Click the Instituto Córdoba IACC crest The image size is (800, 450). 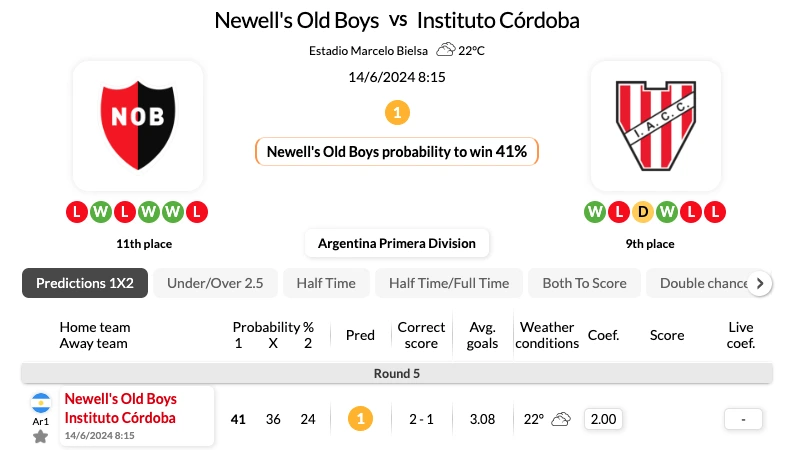coord(656,125)
